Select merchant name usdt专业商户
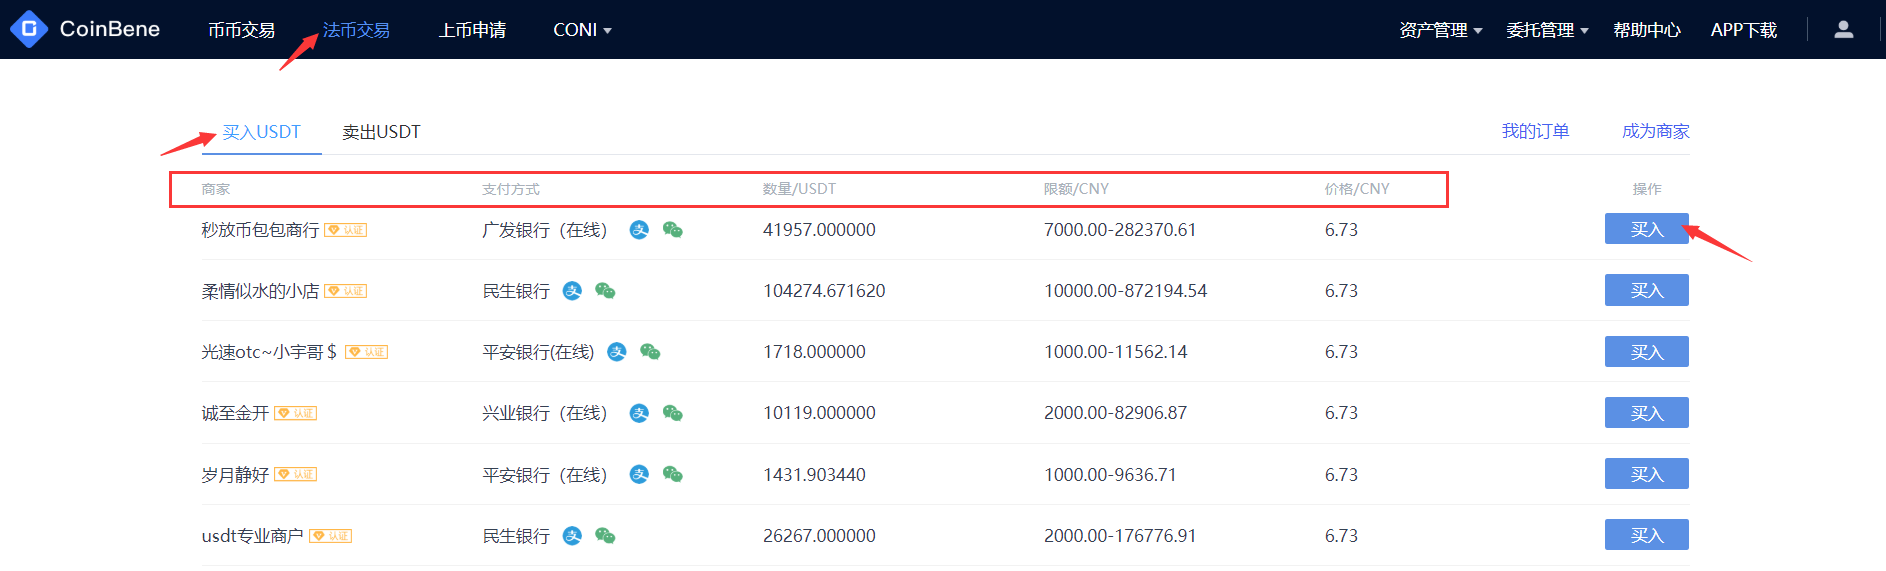Image resolution: width=1886 pixels, height=571 pixels. click(x=252, y=536)
